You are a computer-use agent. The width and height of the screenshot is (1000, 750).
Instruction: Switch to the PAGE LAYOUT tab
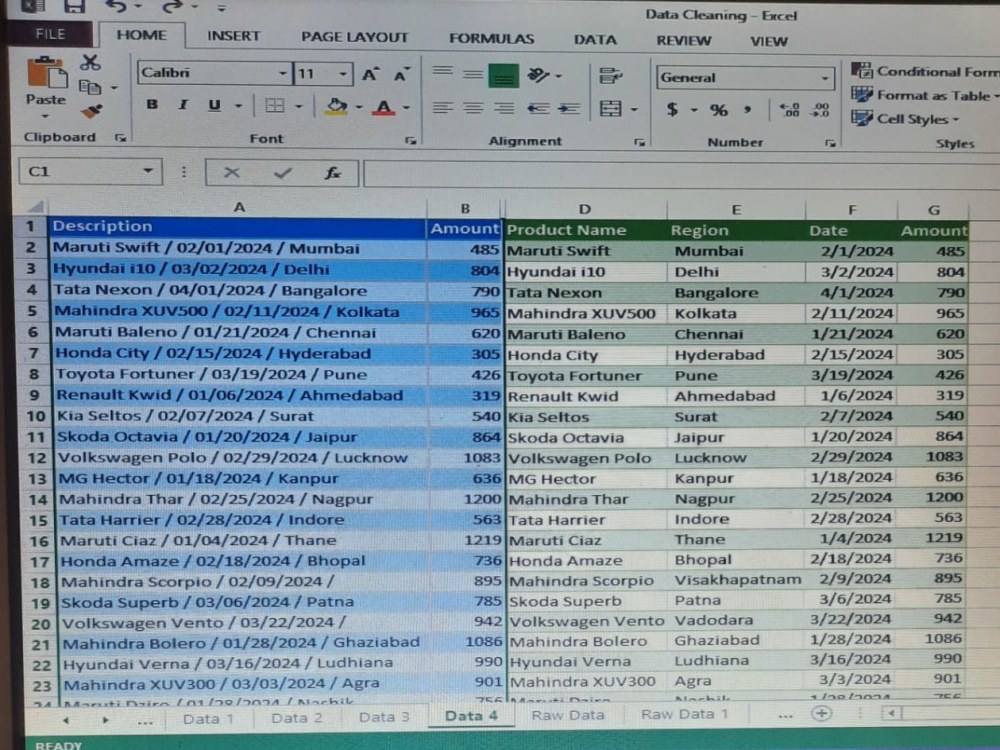click(355, 38)
